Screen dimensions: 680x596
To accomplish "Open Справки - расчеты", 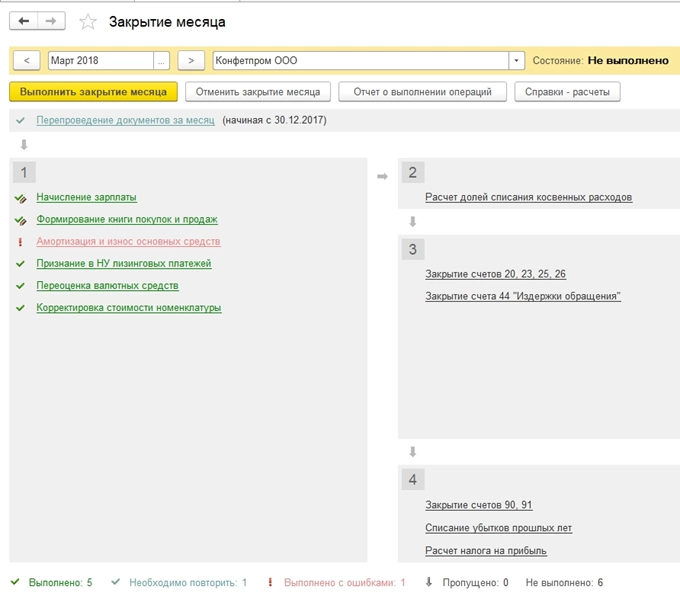I will (567, 92).
